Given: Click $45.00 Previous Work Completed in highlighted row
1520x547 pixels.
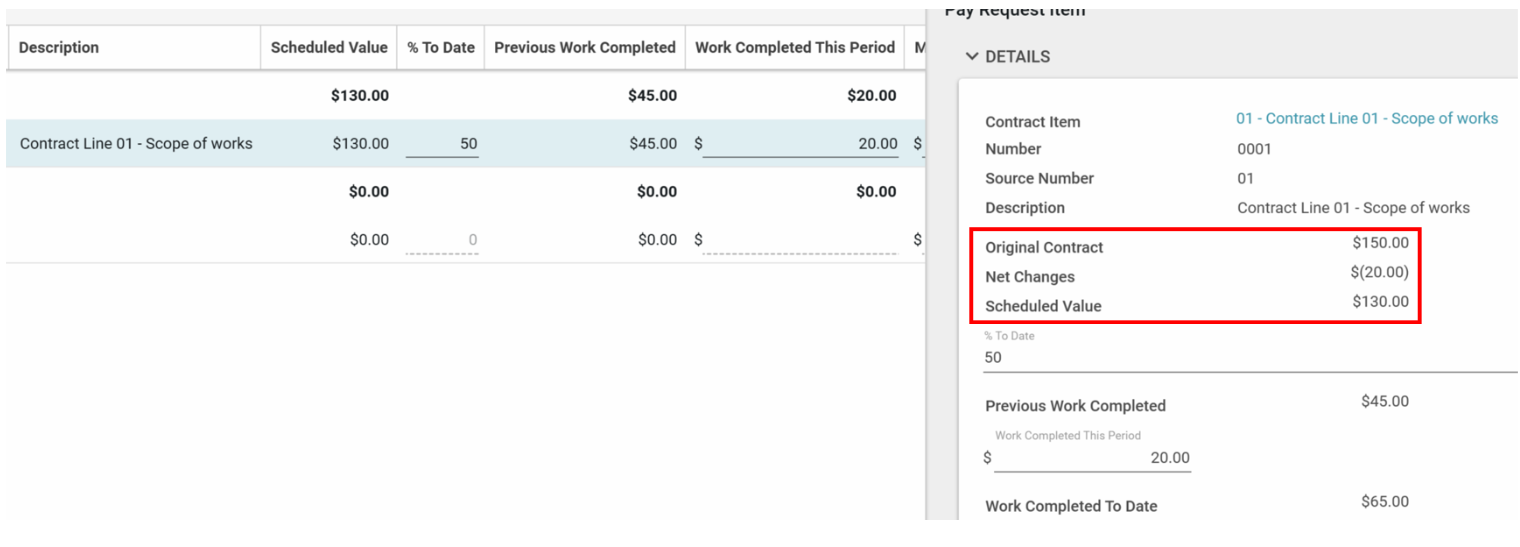Looking at the screenshot, I should [652, 144].
